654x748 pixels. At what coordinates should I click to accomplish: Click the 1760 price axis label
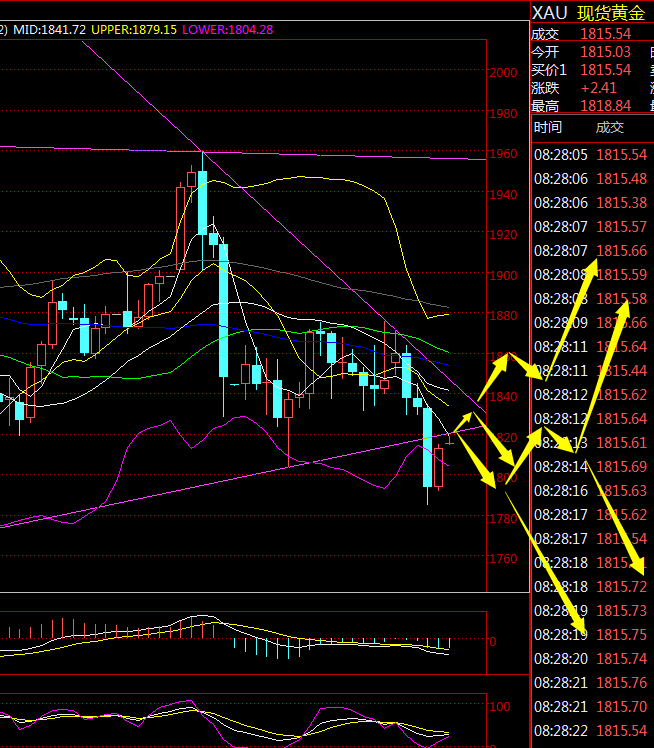[503, 559]
